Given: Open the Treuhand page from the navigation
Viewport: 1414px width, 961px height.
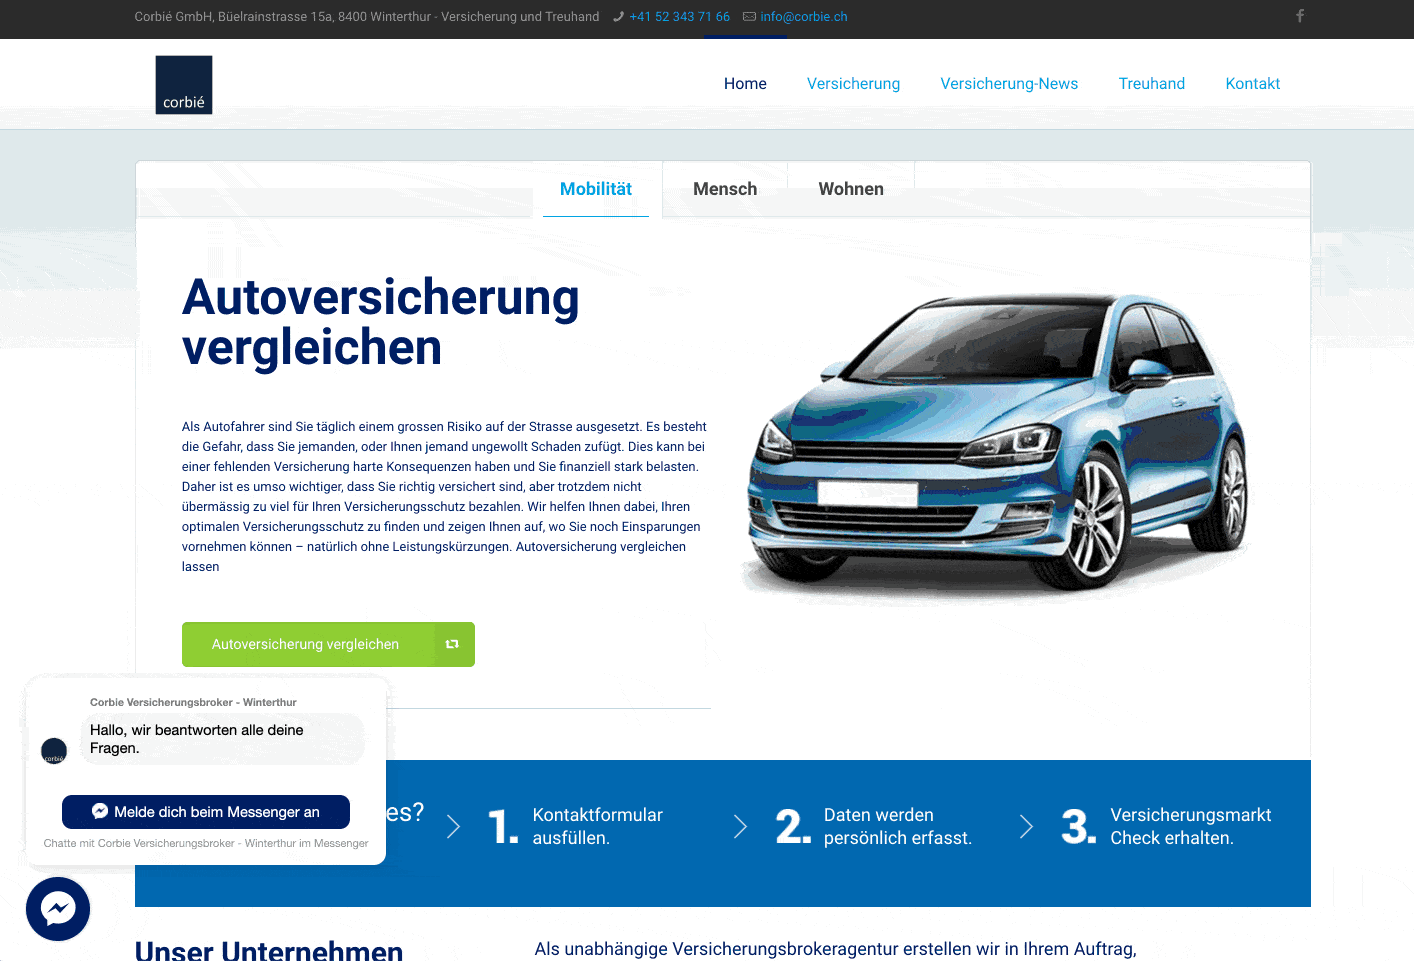Looking at the screenshot, I should pos(1151,84).
